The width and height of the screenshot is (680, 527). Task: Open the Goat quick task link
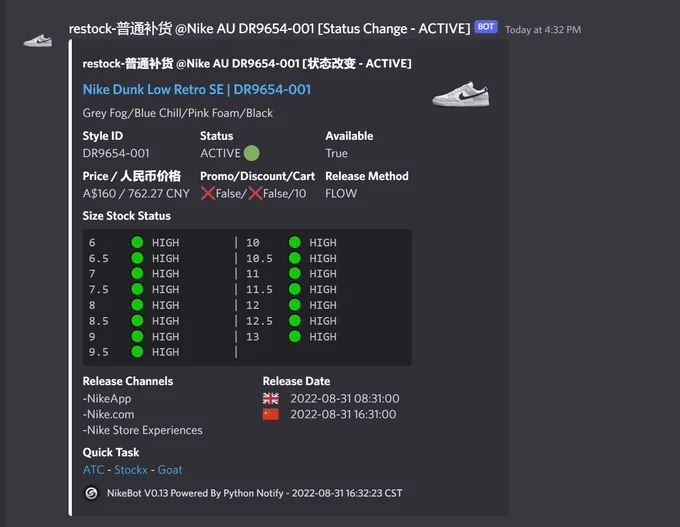(x=170, y=470)
